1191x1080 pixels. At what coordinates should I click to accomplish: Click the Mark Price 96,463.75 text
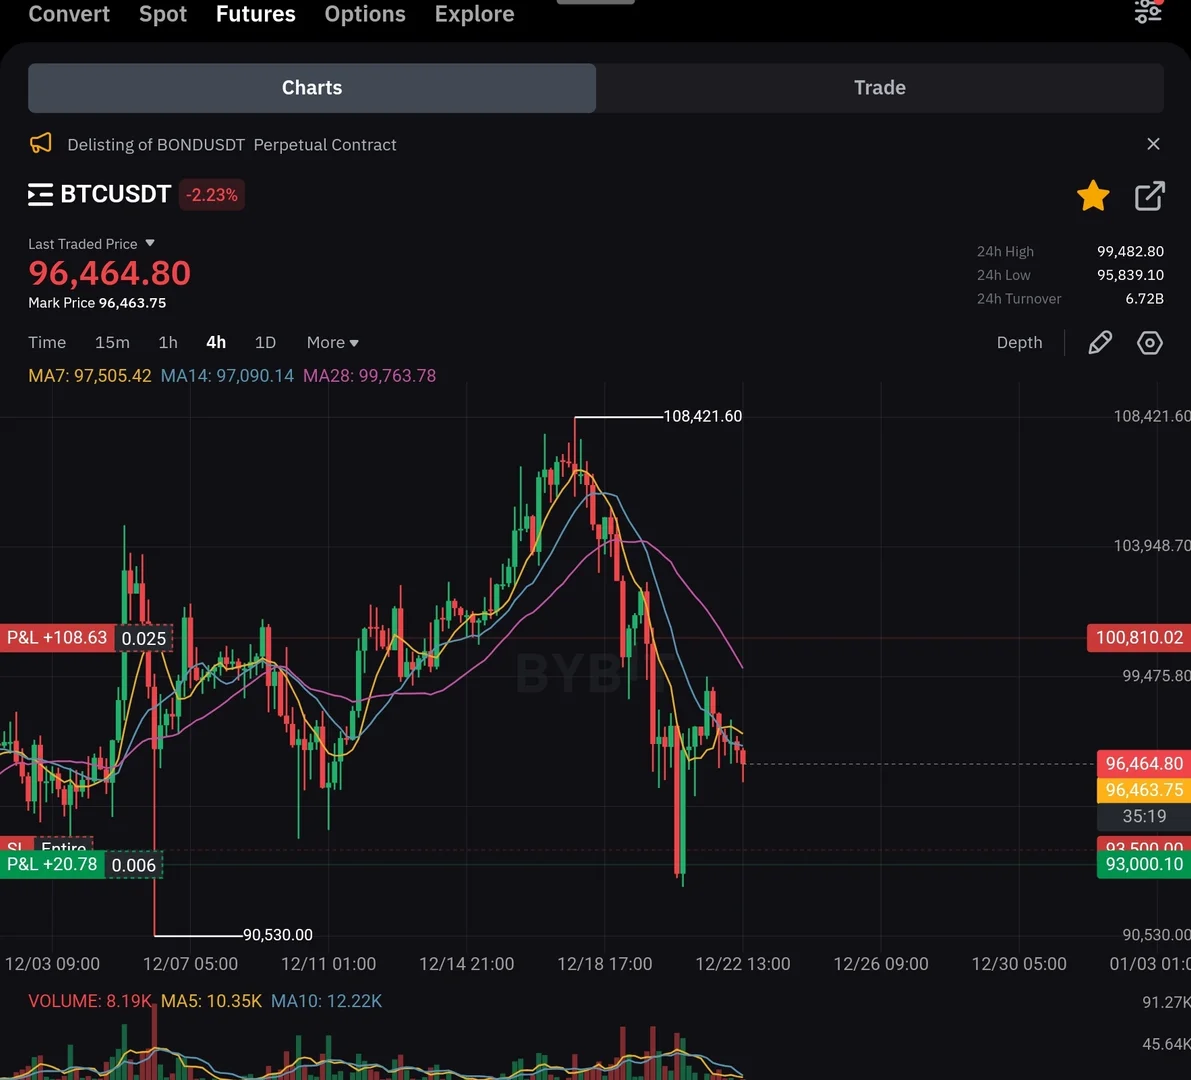click(97, 302)
